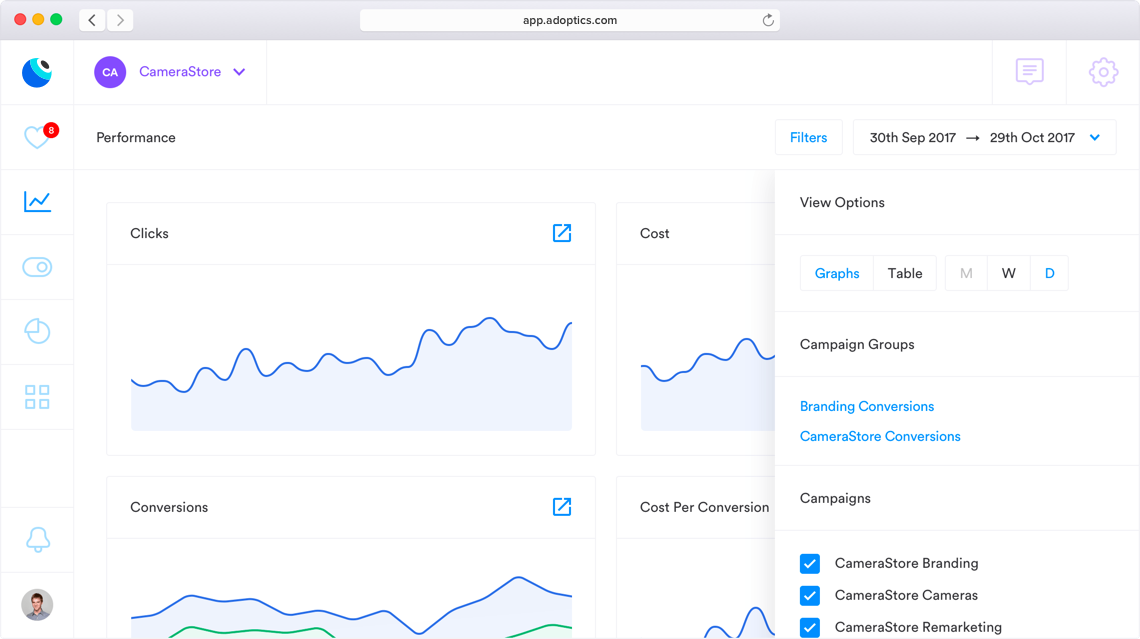Open the date range dropdown arrow

1095,138
